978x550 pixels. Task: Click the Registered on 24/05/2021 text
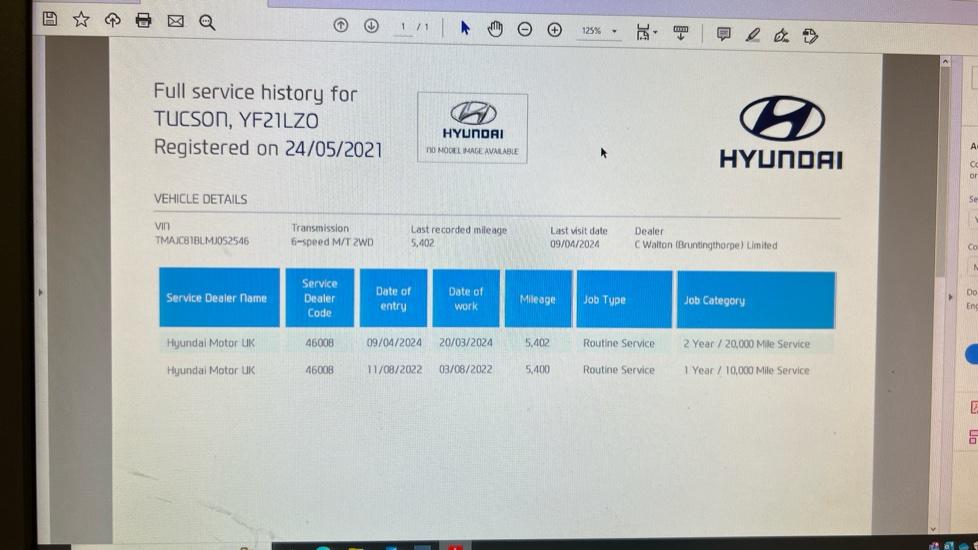[268, 148]
